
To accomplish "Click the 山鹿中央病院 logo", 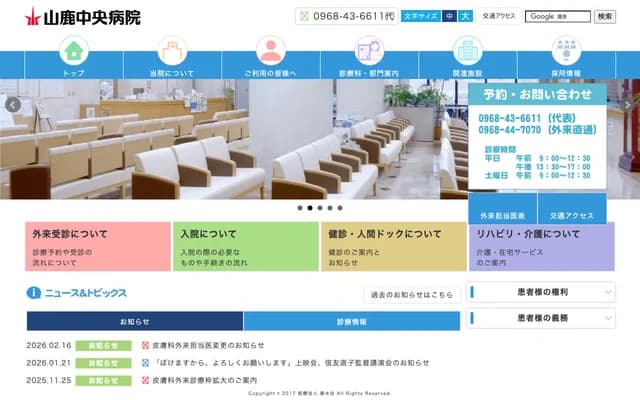I will pos(82,17).
